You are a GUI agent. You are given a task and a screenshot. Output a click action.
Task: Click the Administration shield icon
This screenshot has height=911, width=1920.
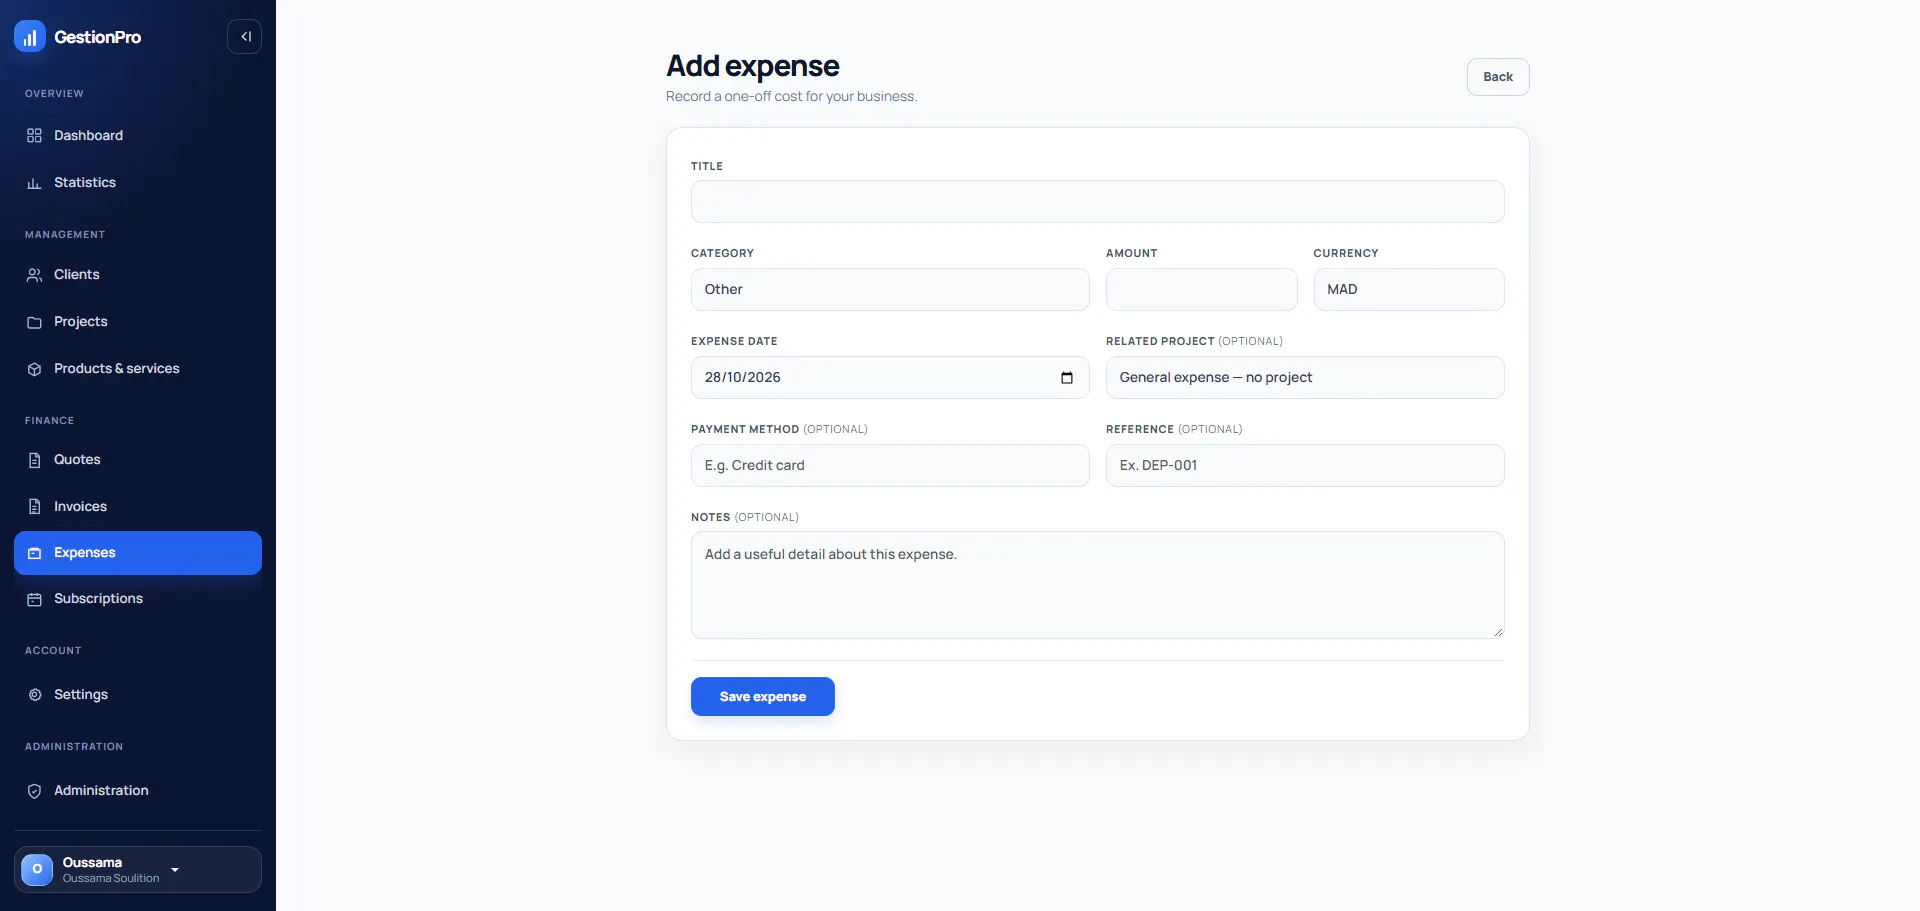(x=34, y=791)
